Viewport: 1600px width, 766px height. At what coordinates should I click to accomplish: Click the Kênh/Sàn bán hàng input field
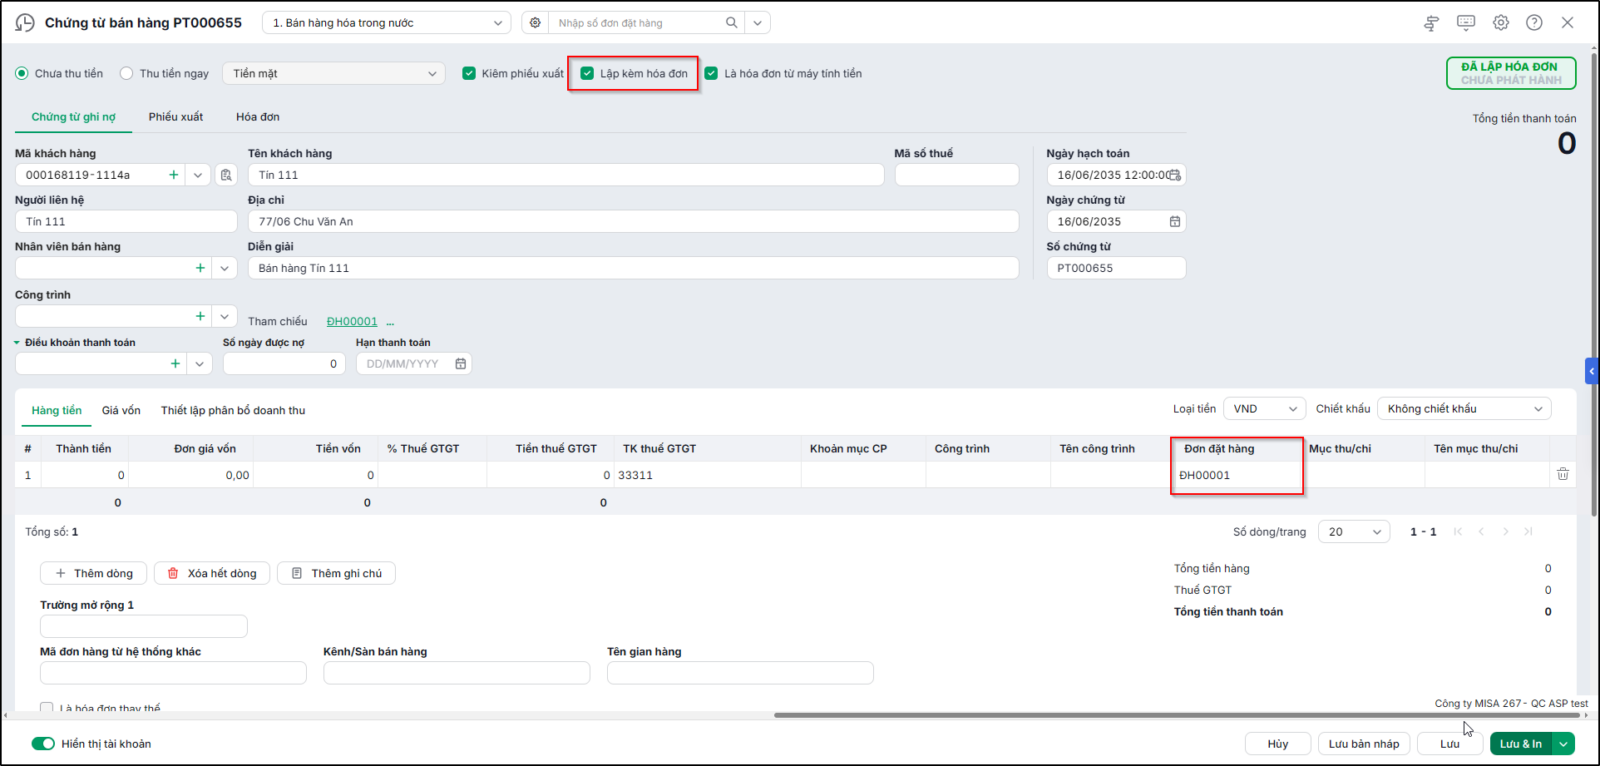coord(457,673)
